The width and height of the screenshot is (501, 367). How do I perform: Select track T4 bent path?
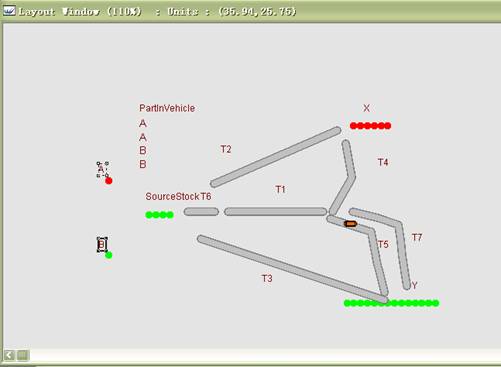click(x=343, y=177)
